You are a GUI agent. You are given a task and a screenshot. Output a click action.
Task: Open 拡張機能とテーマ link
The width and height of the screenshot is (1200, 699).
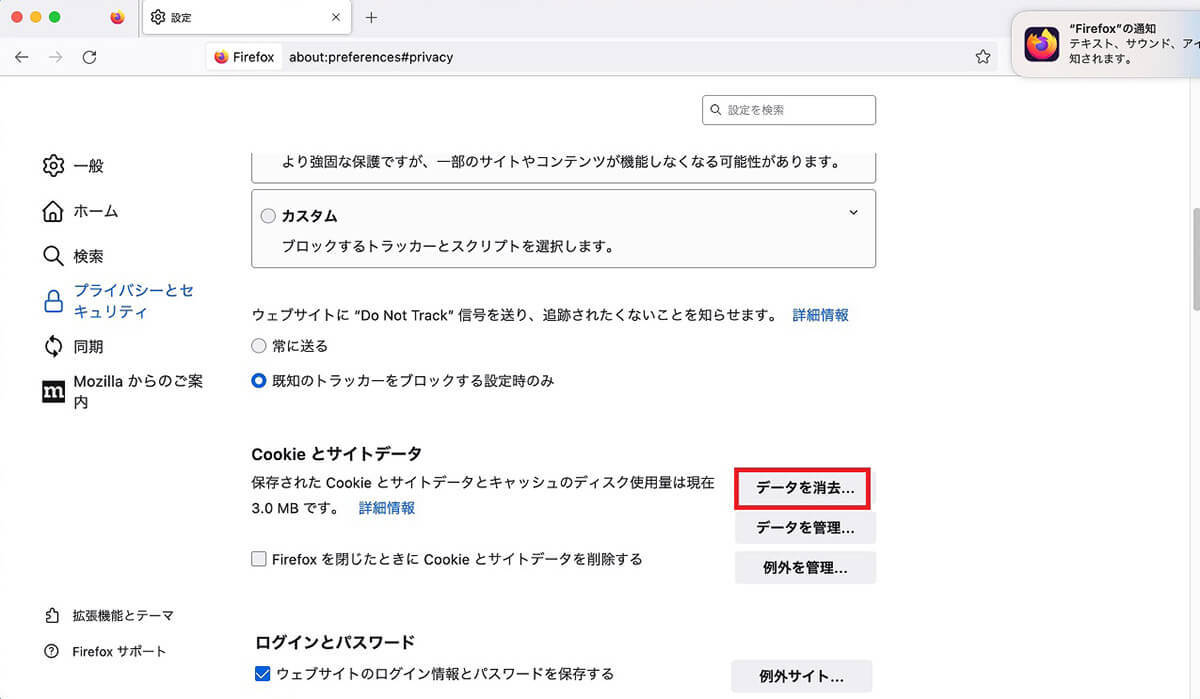pos(110,615)
